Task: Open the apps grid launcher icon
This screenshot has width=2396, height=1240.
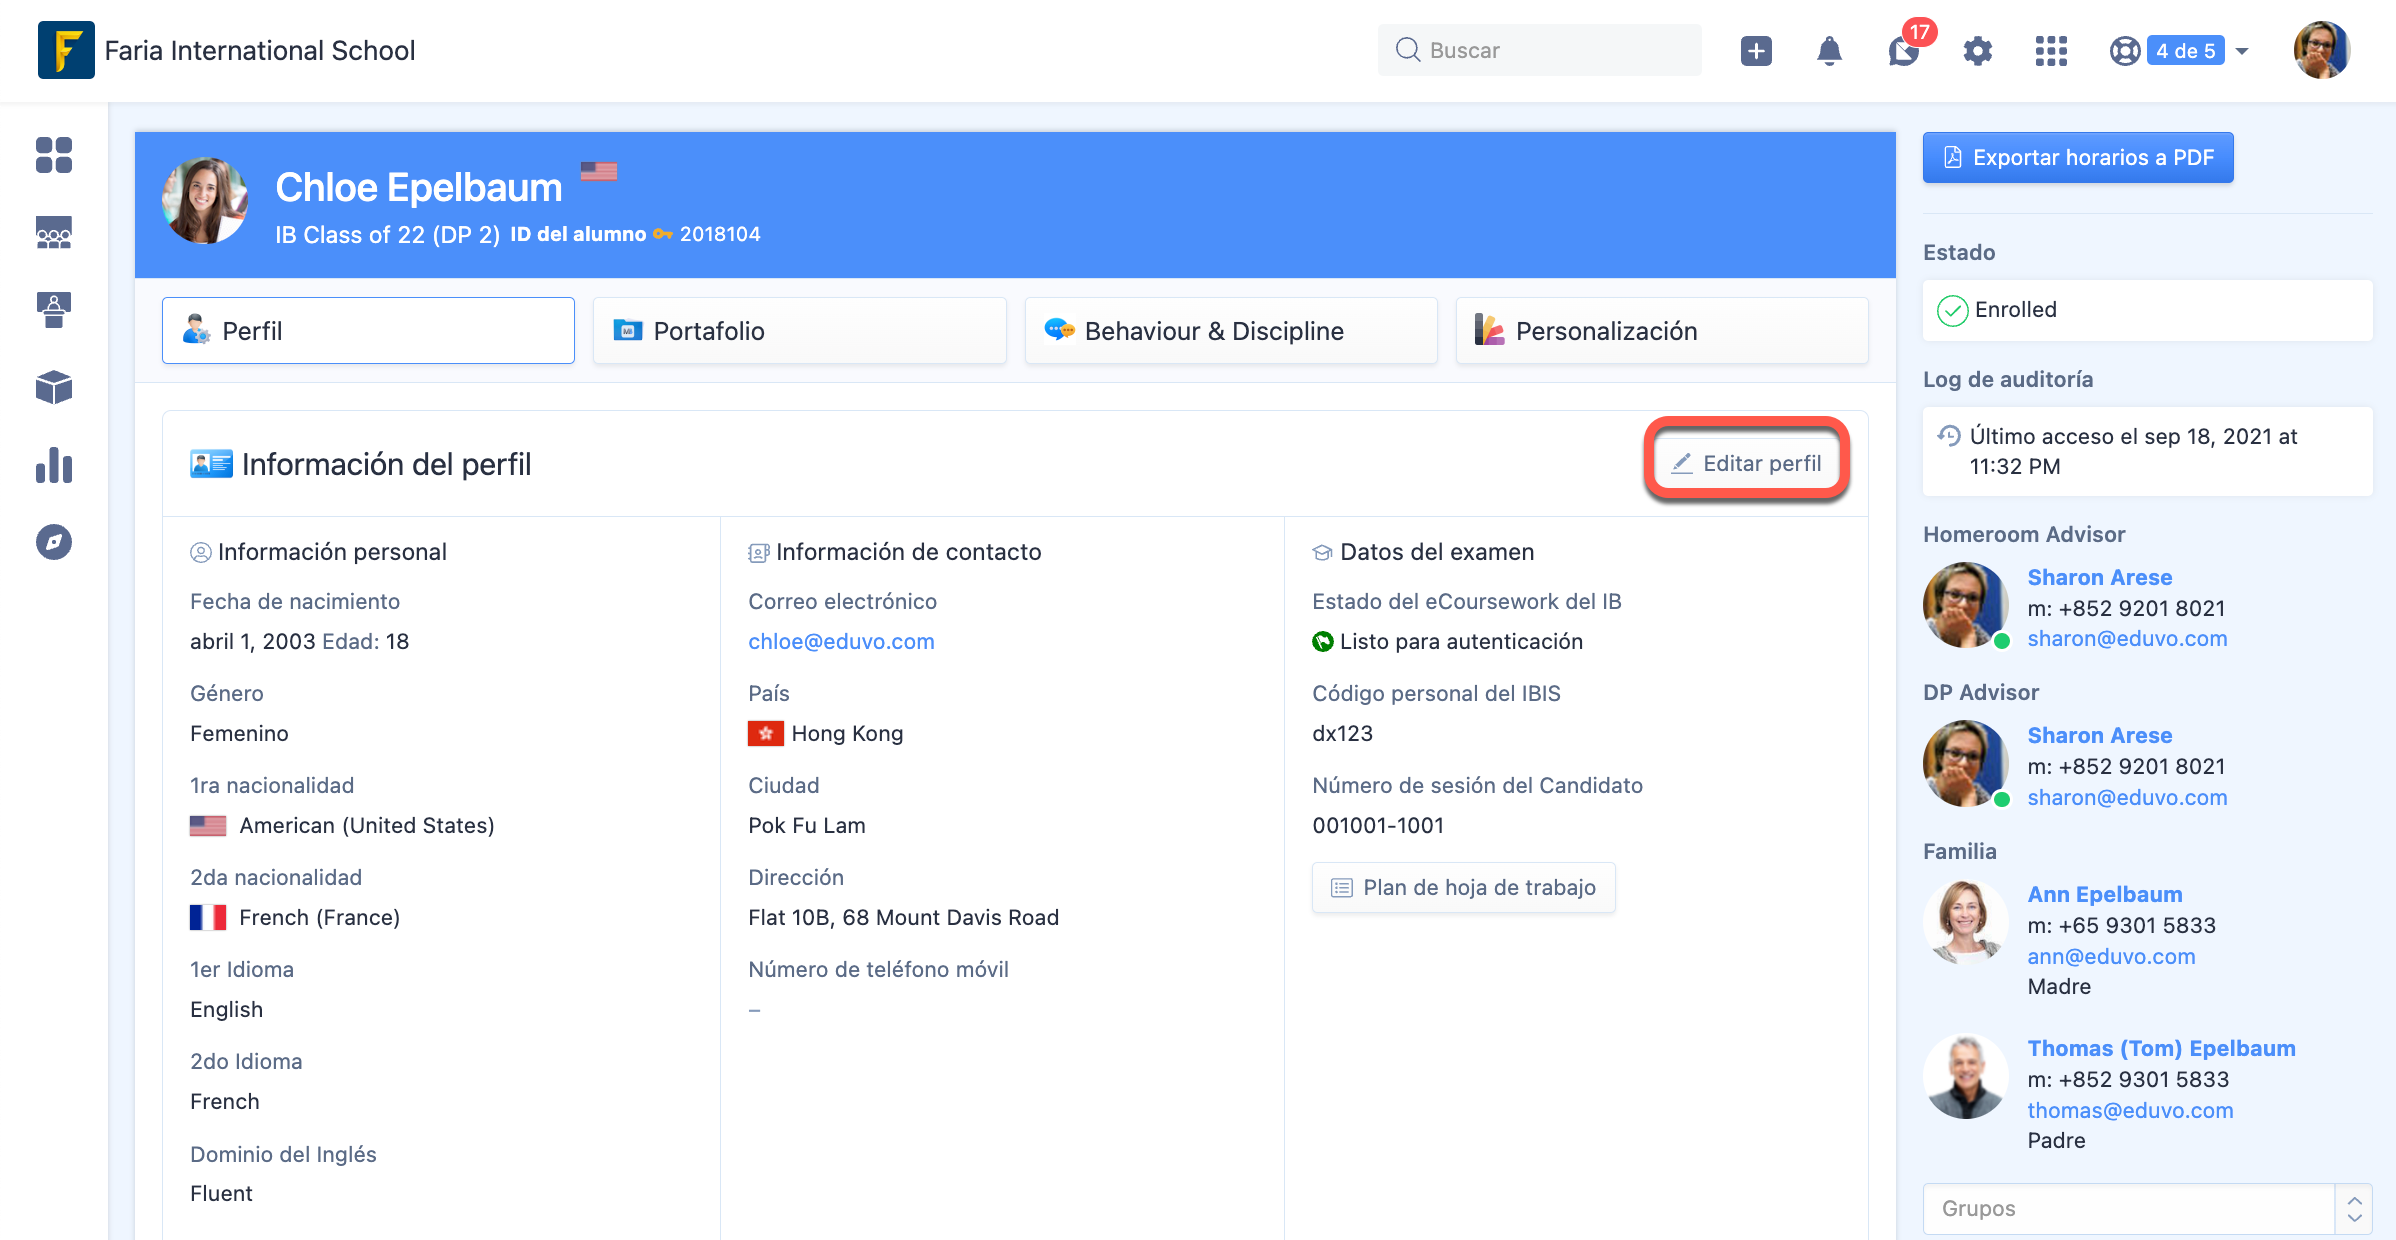Action: (2051, 51)
